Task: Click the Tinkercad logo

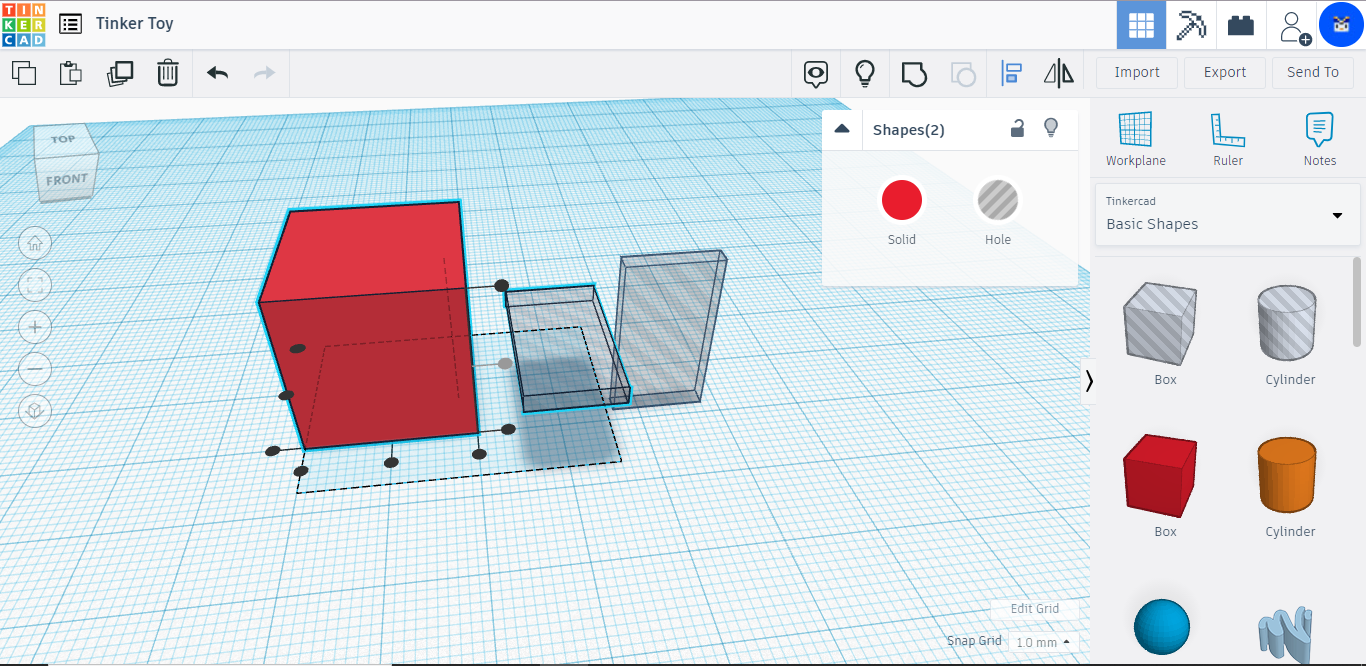Action: click(23, 24)
